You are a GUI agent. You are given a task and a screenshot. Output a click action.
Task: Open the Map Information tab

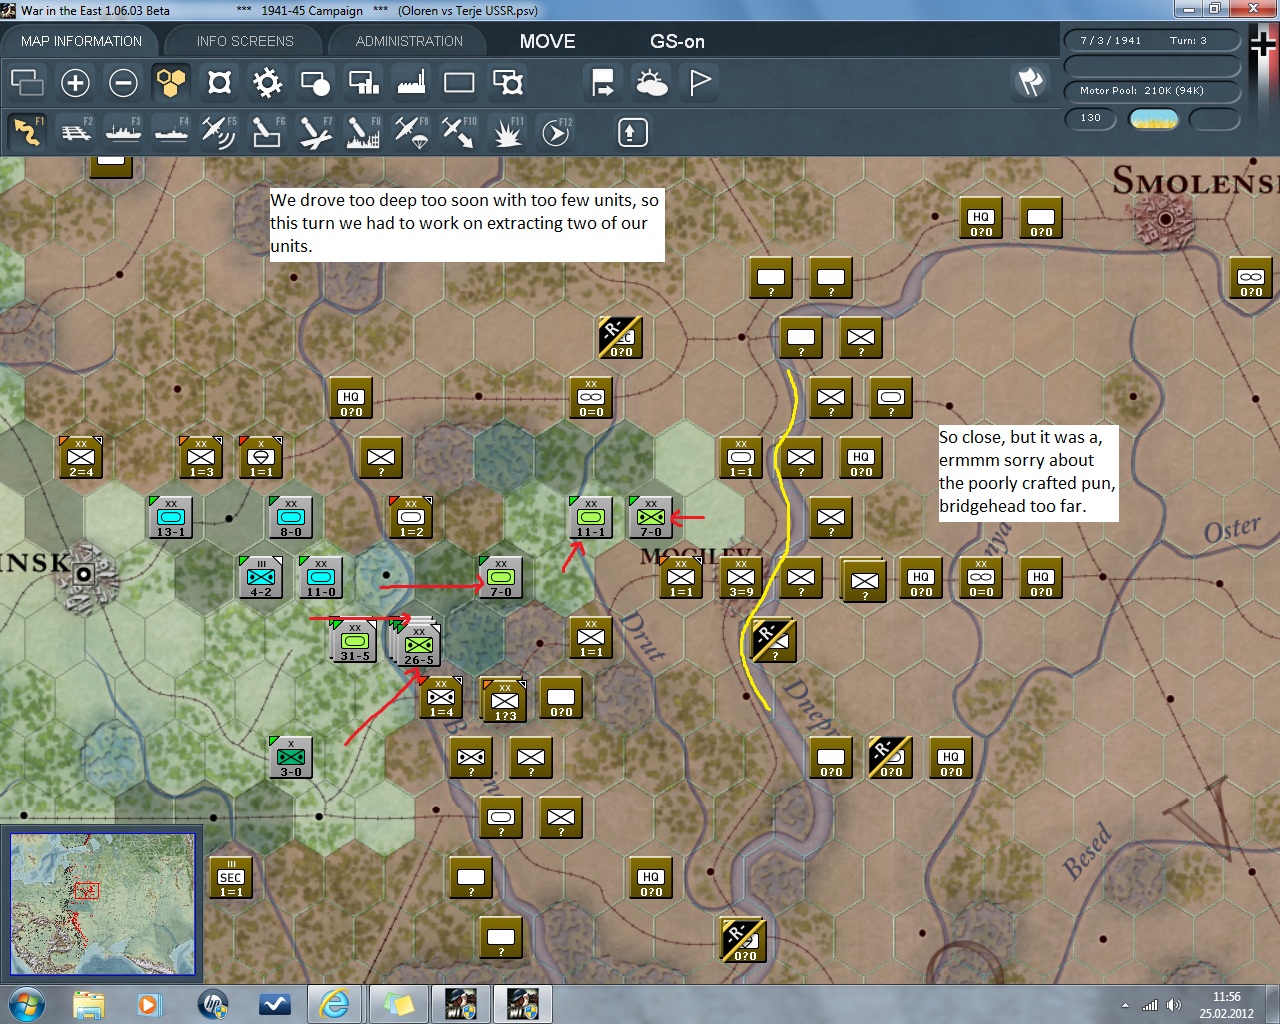(81, 41)
